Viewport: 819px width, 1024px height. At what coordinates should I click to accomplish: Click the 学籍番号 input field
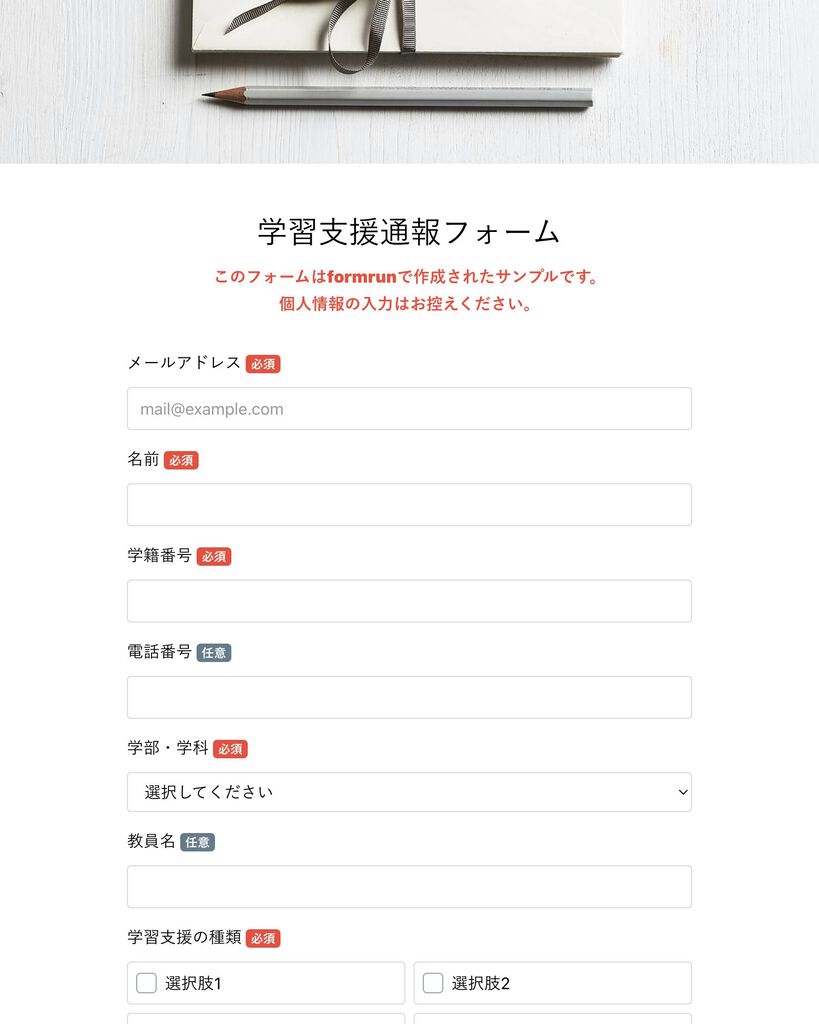click(x=409, y=601)
